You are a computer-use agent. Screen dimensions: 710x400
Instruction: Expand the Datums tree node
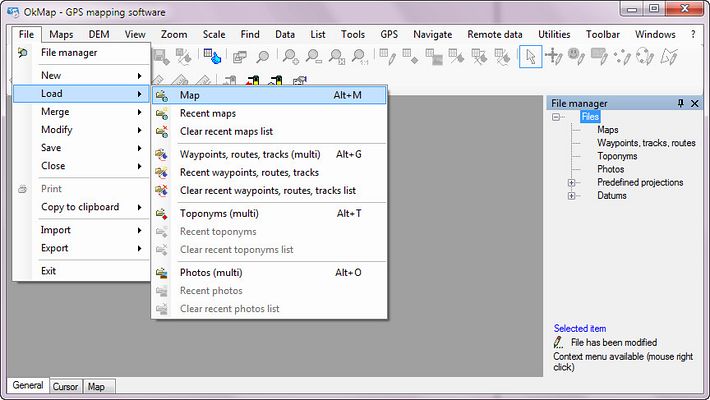(x=571, y=196)
